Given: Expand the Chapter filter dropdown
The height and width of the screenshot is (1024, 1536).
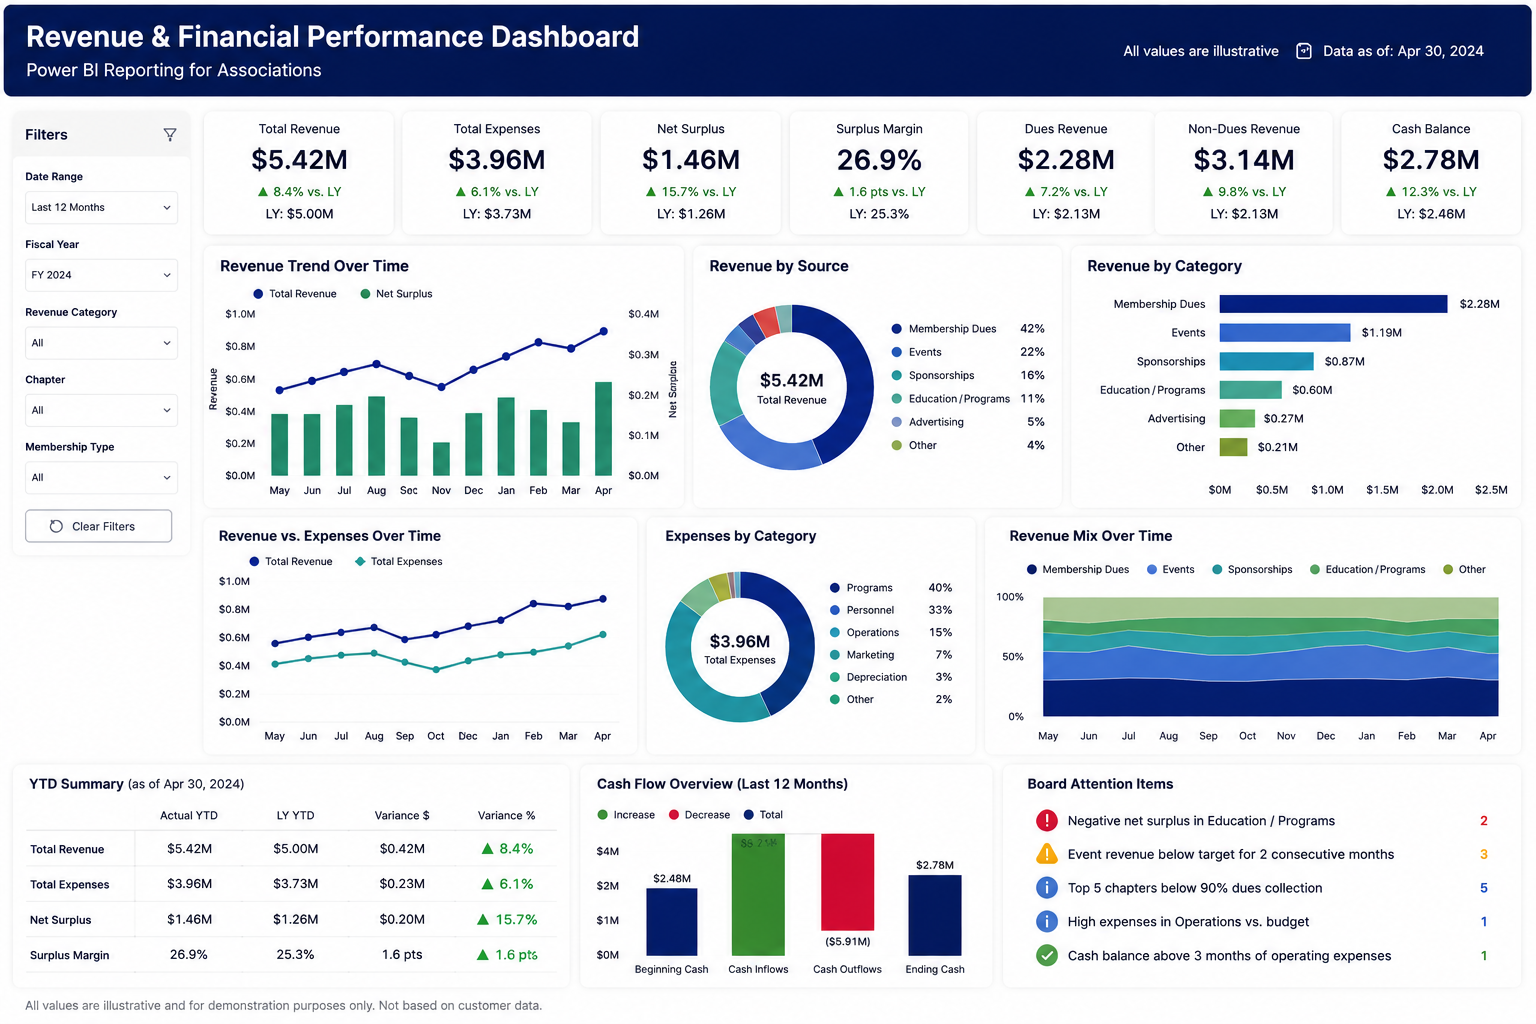Looking at the screenshot, I should click(x=101, y=410).
